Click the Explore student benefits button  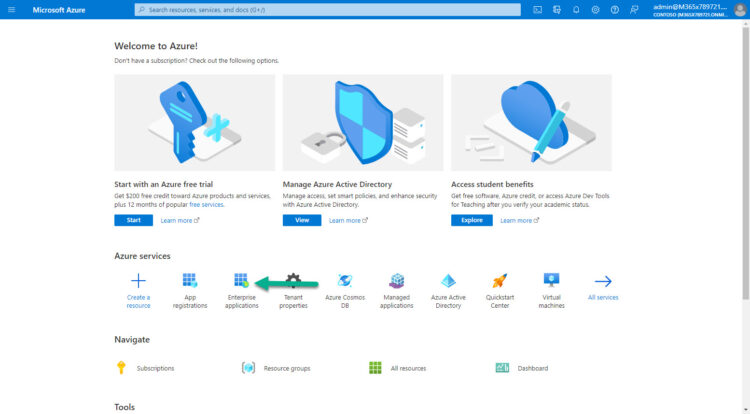pyautogui.click(x=472, y=220)
